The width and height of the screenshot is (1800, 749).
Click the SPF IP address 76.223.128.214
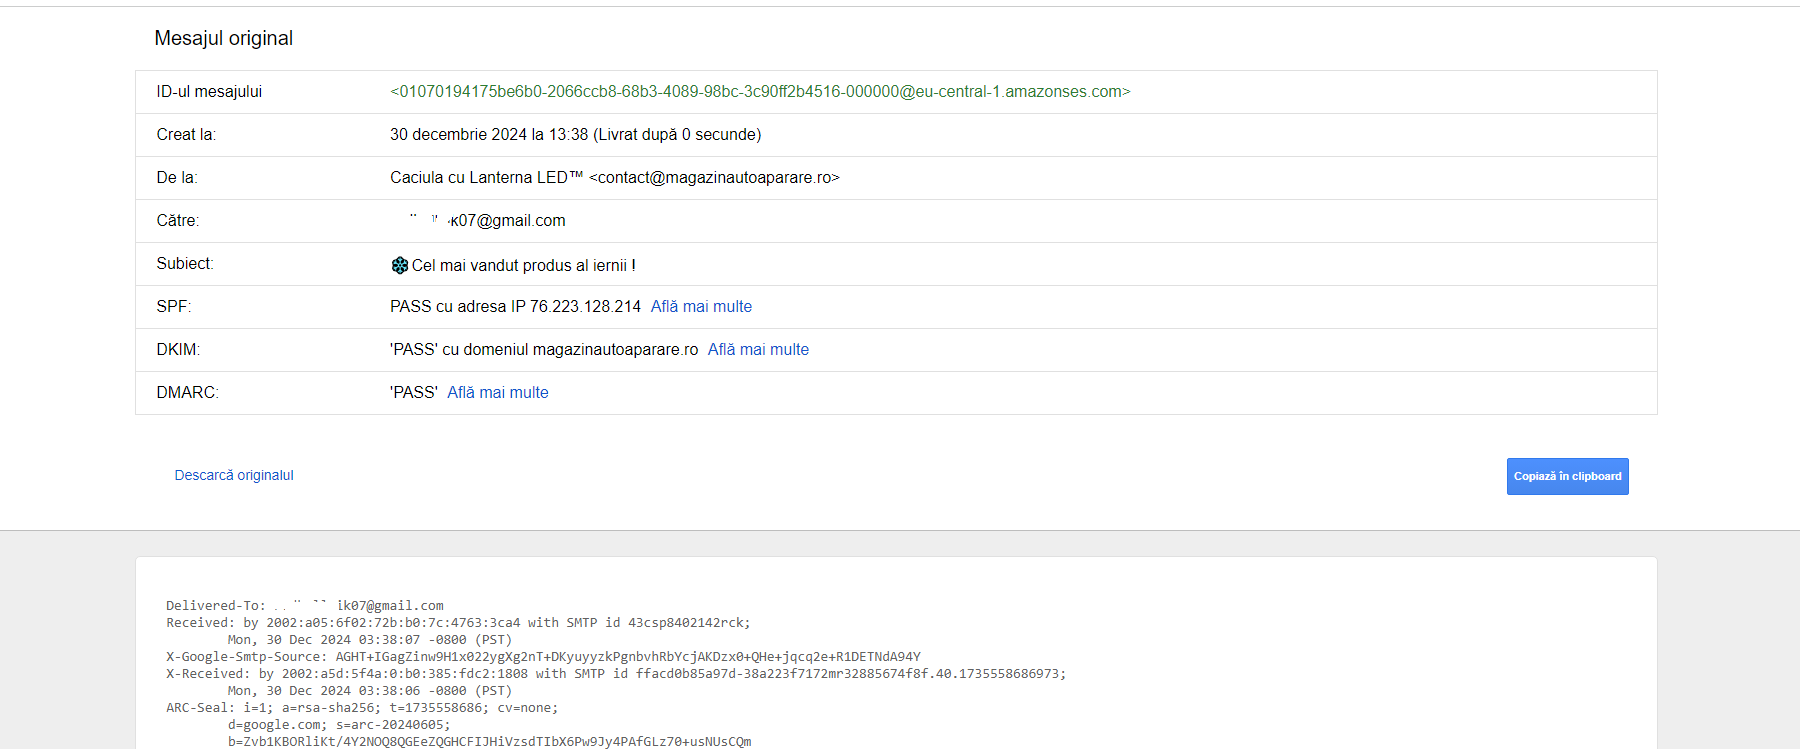[585, 307]
